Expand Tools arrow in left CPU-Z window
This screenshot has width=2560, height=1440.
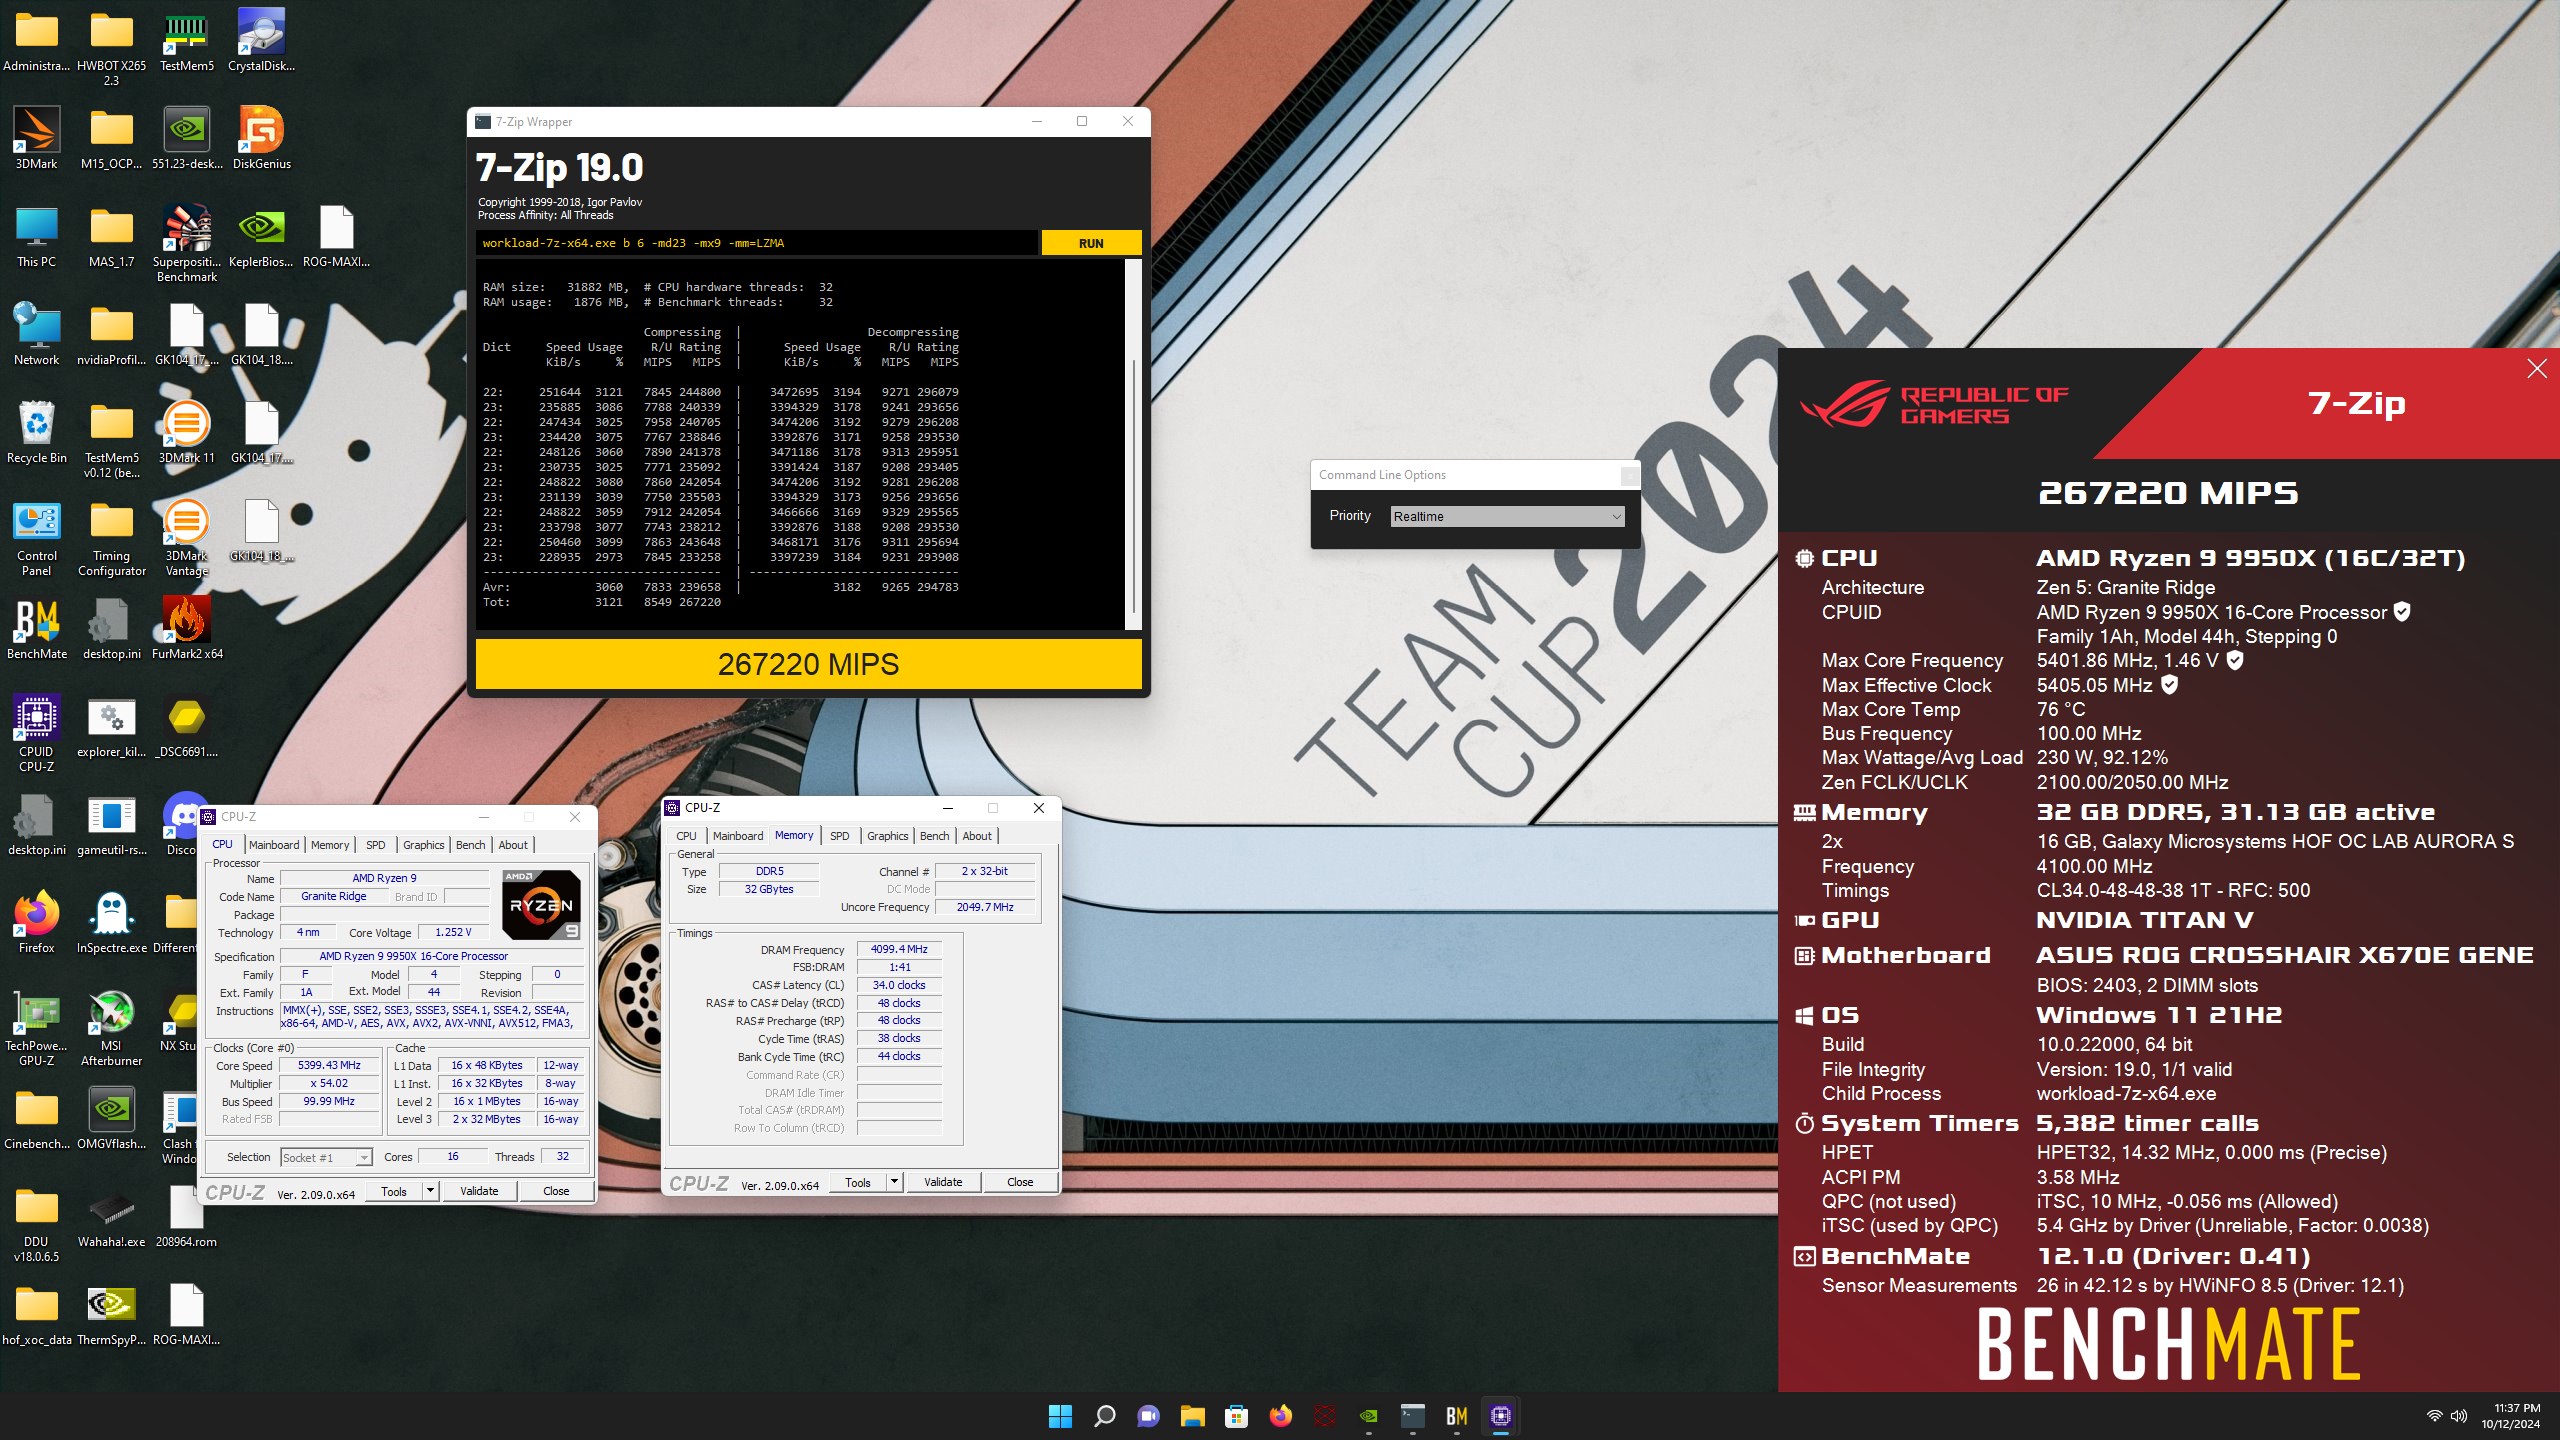click(430, 1191)
